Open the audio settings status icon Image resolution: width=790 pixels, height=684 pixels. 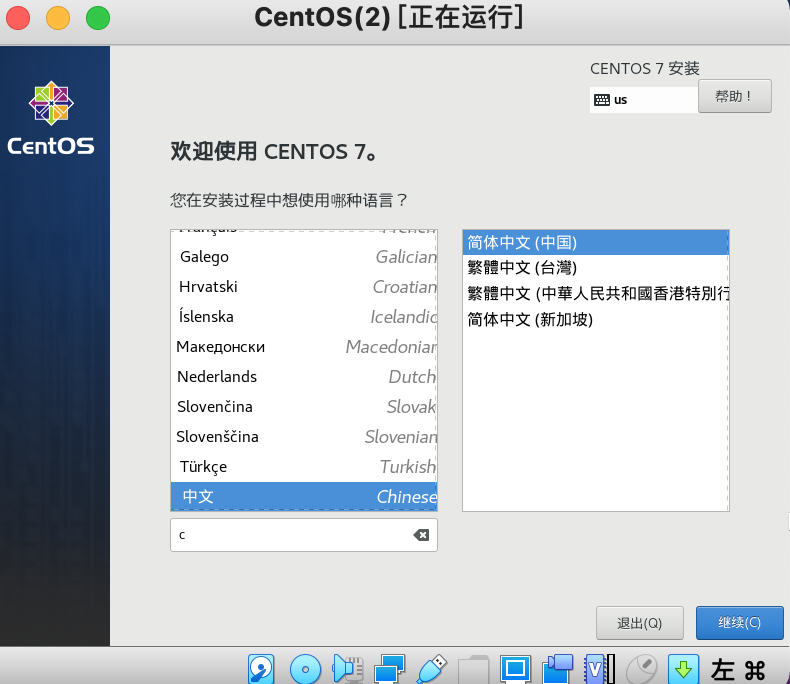[x=348, y=669]
